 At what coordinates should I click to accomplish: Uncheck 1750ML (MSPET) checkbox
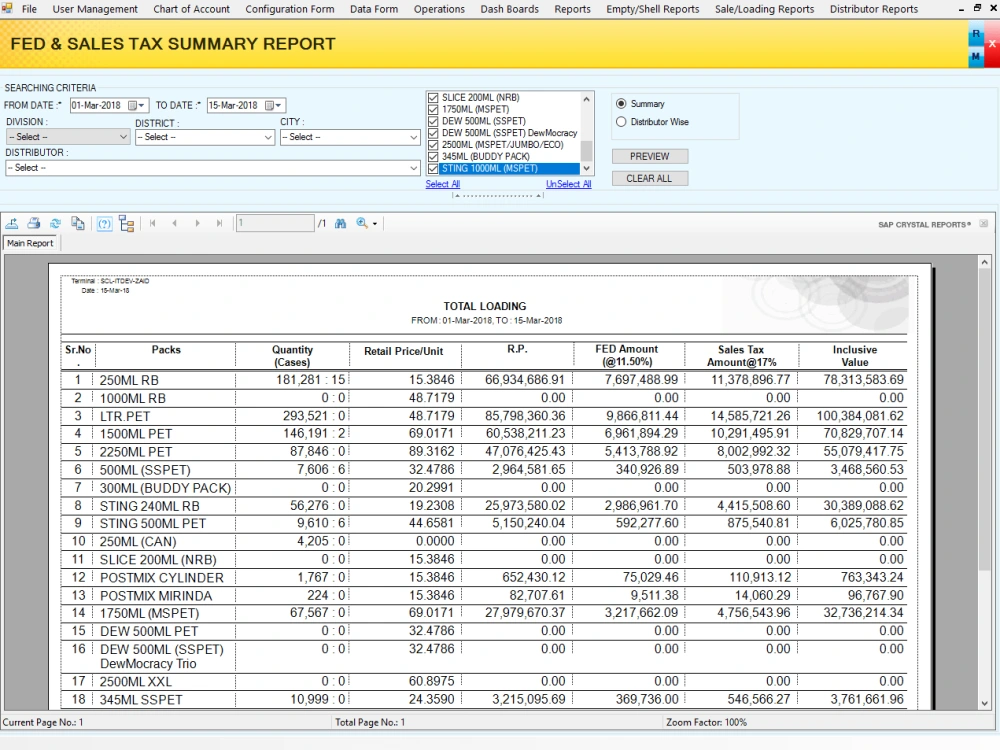click(434, 110)
